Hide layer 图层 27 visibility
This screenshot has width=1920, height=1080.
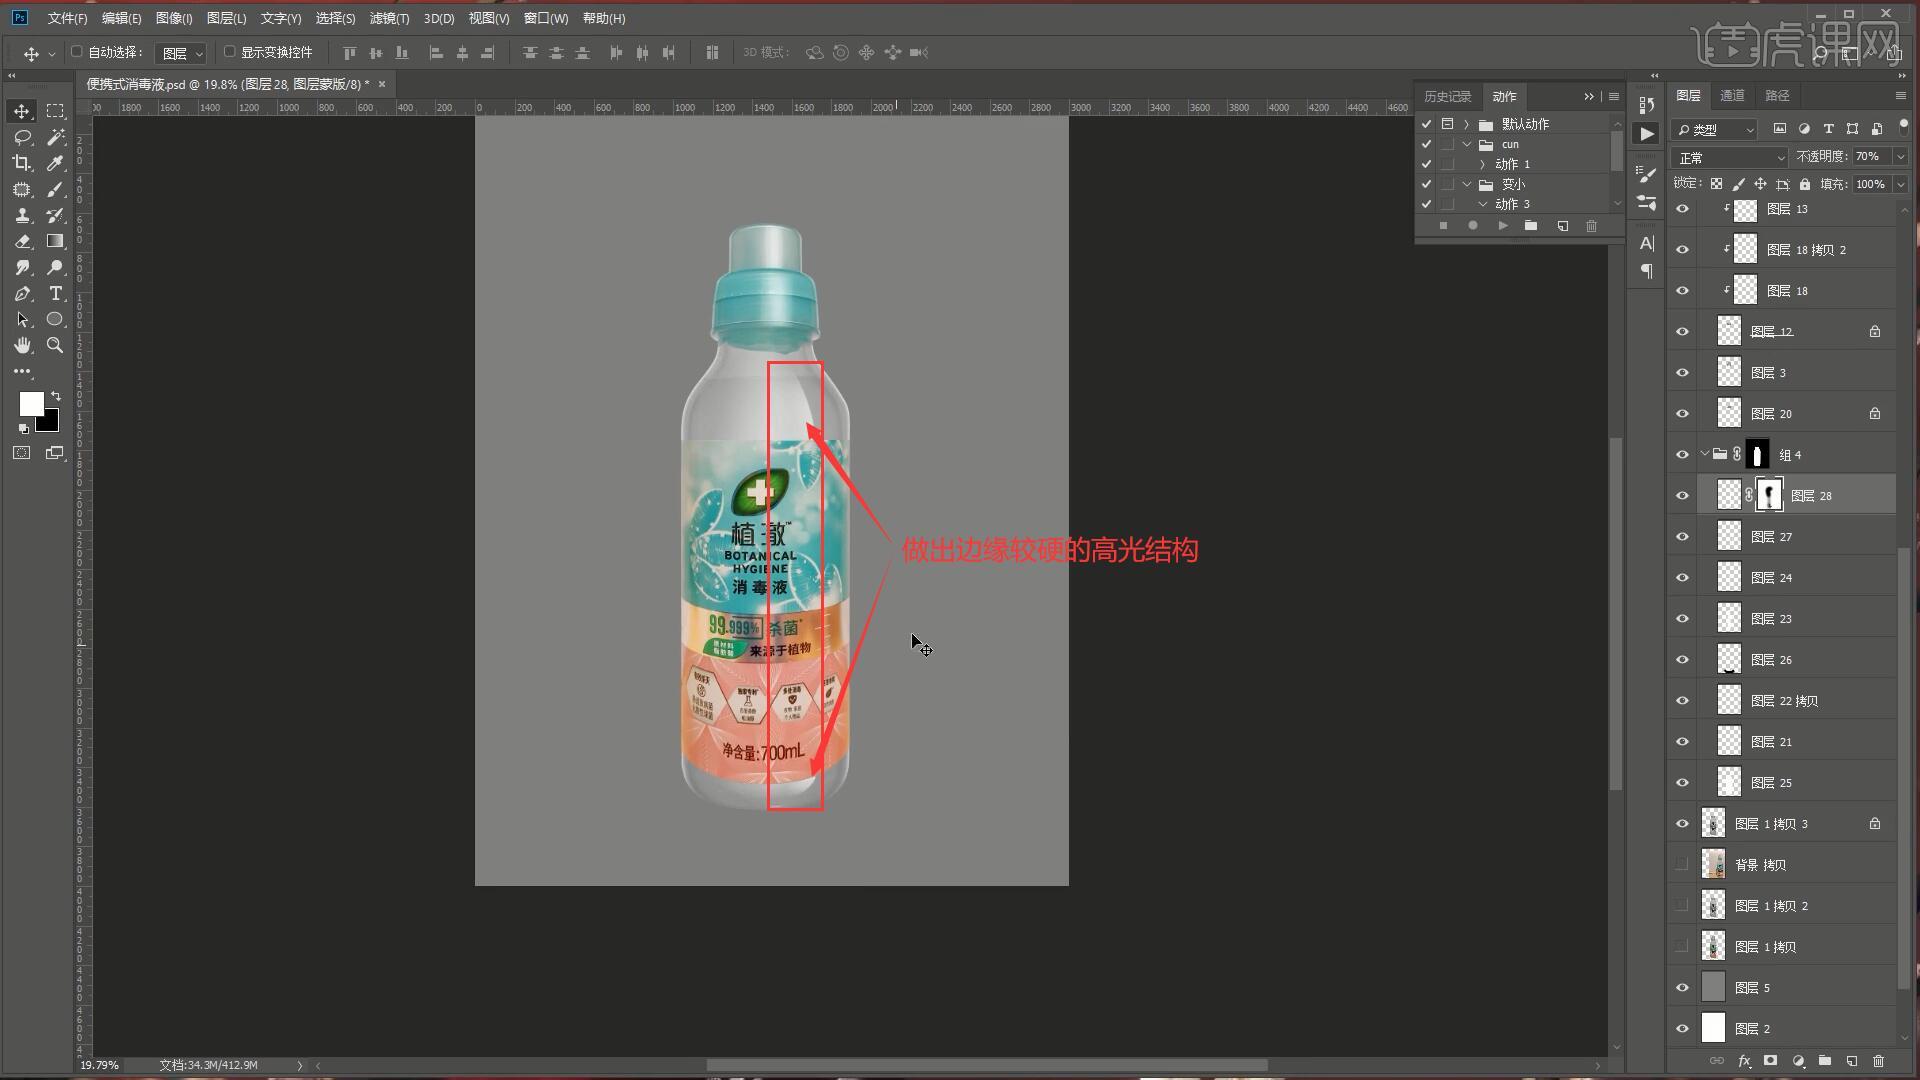click(1682, 537)
